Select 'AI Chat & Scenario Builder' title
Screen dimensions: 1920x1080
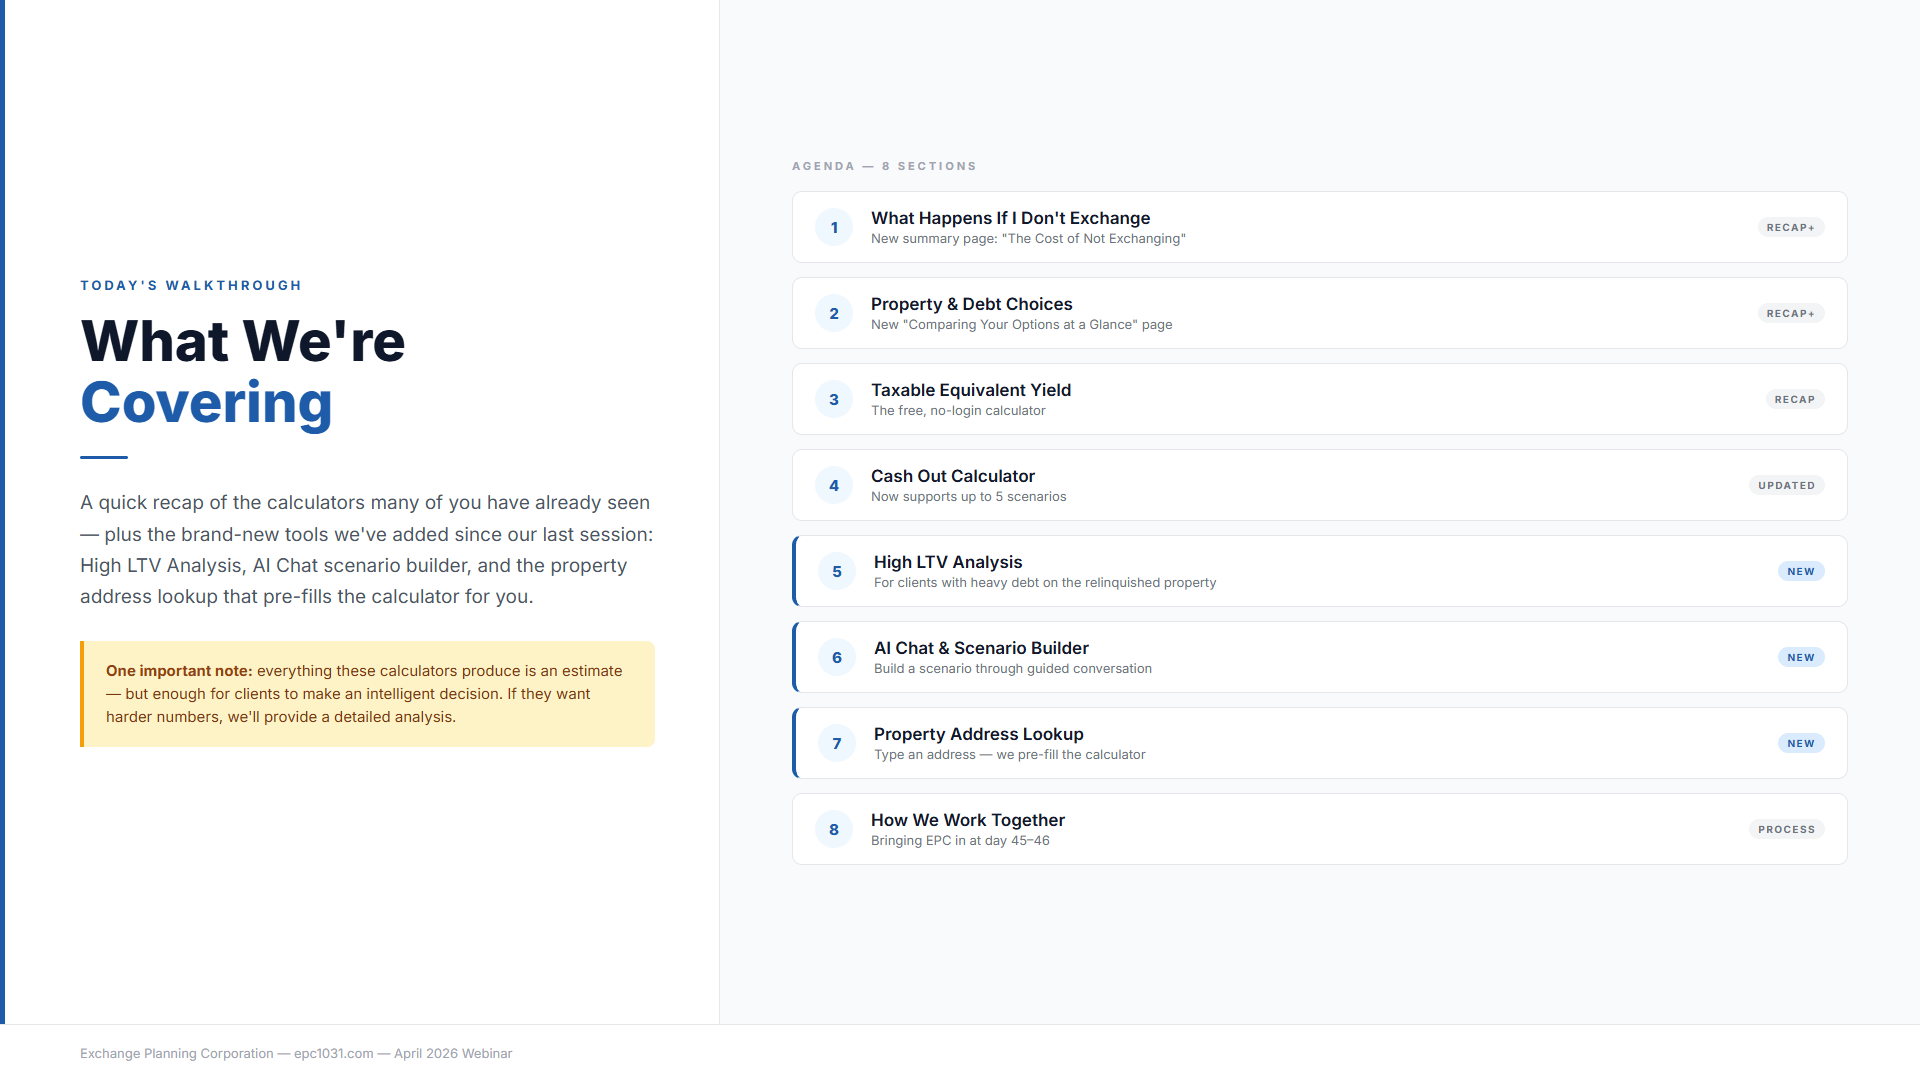[x=981, y=648]
